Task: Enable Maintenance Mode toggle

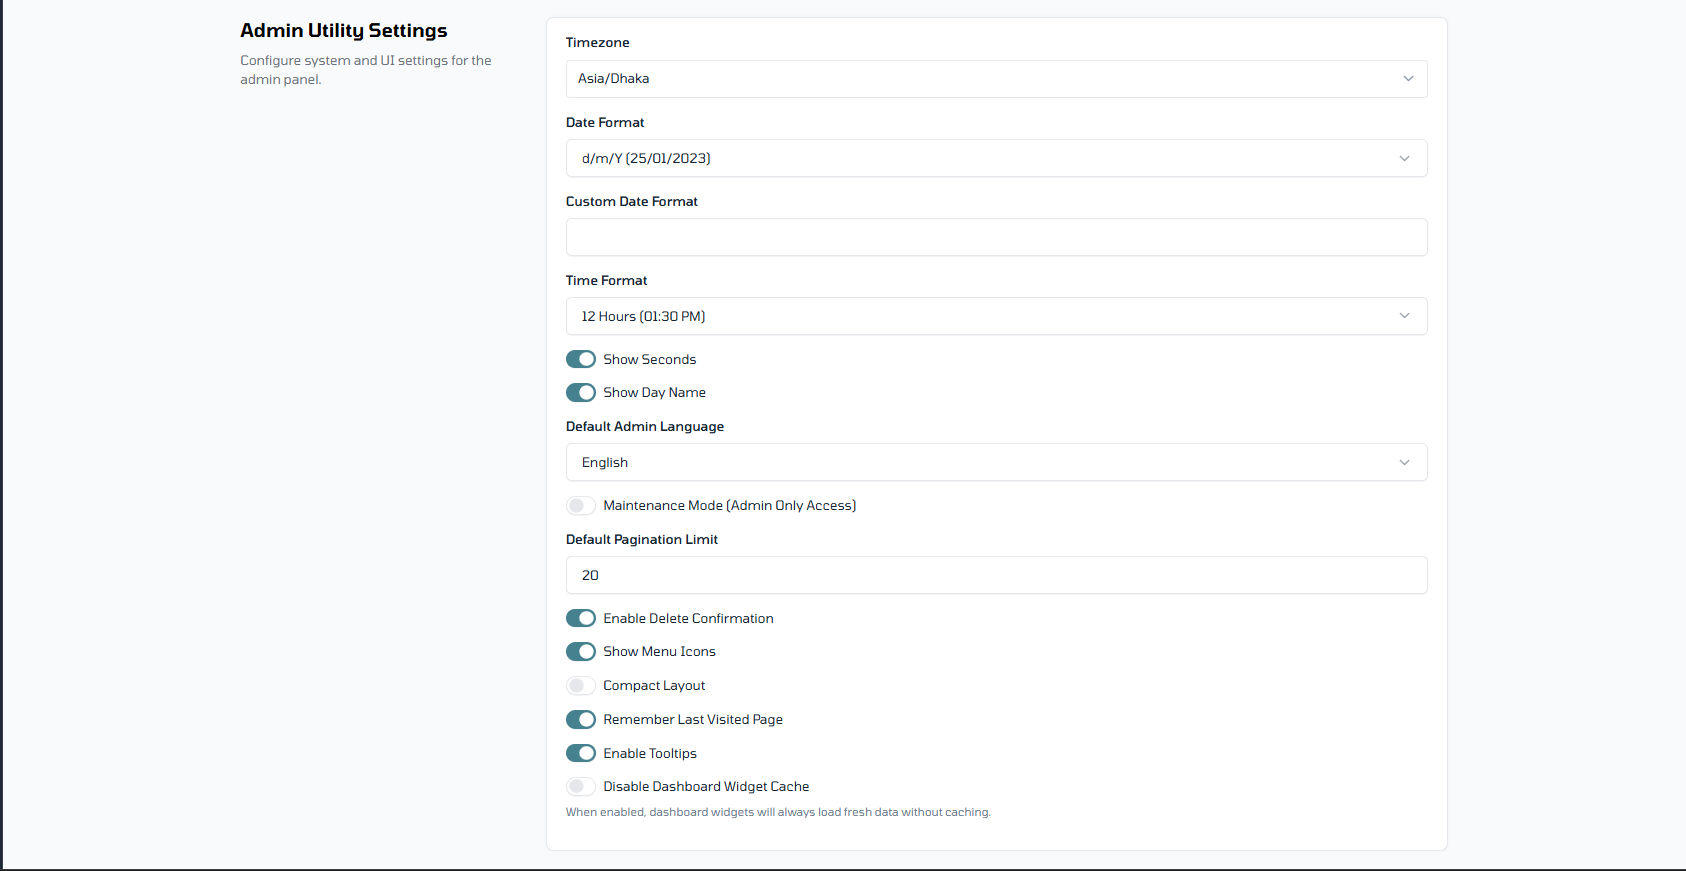Action: [581, 506]
